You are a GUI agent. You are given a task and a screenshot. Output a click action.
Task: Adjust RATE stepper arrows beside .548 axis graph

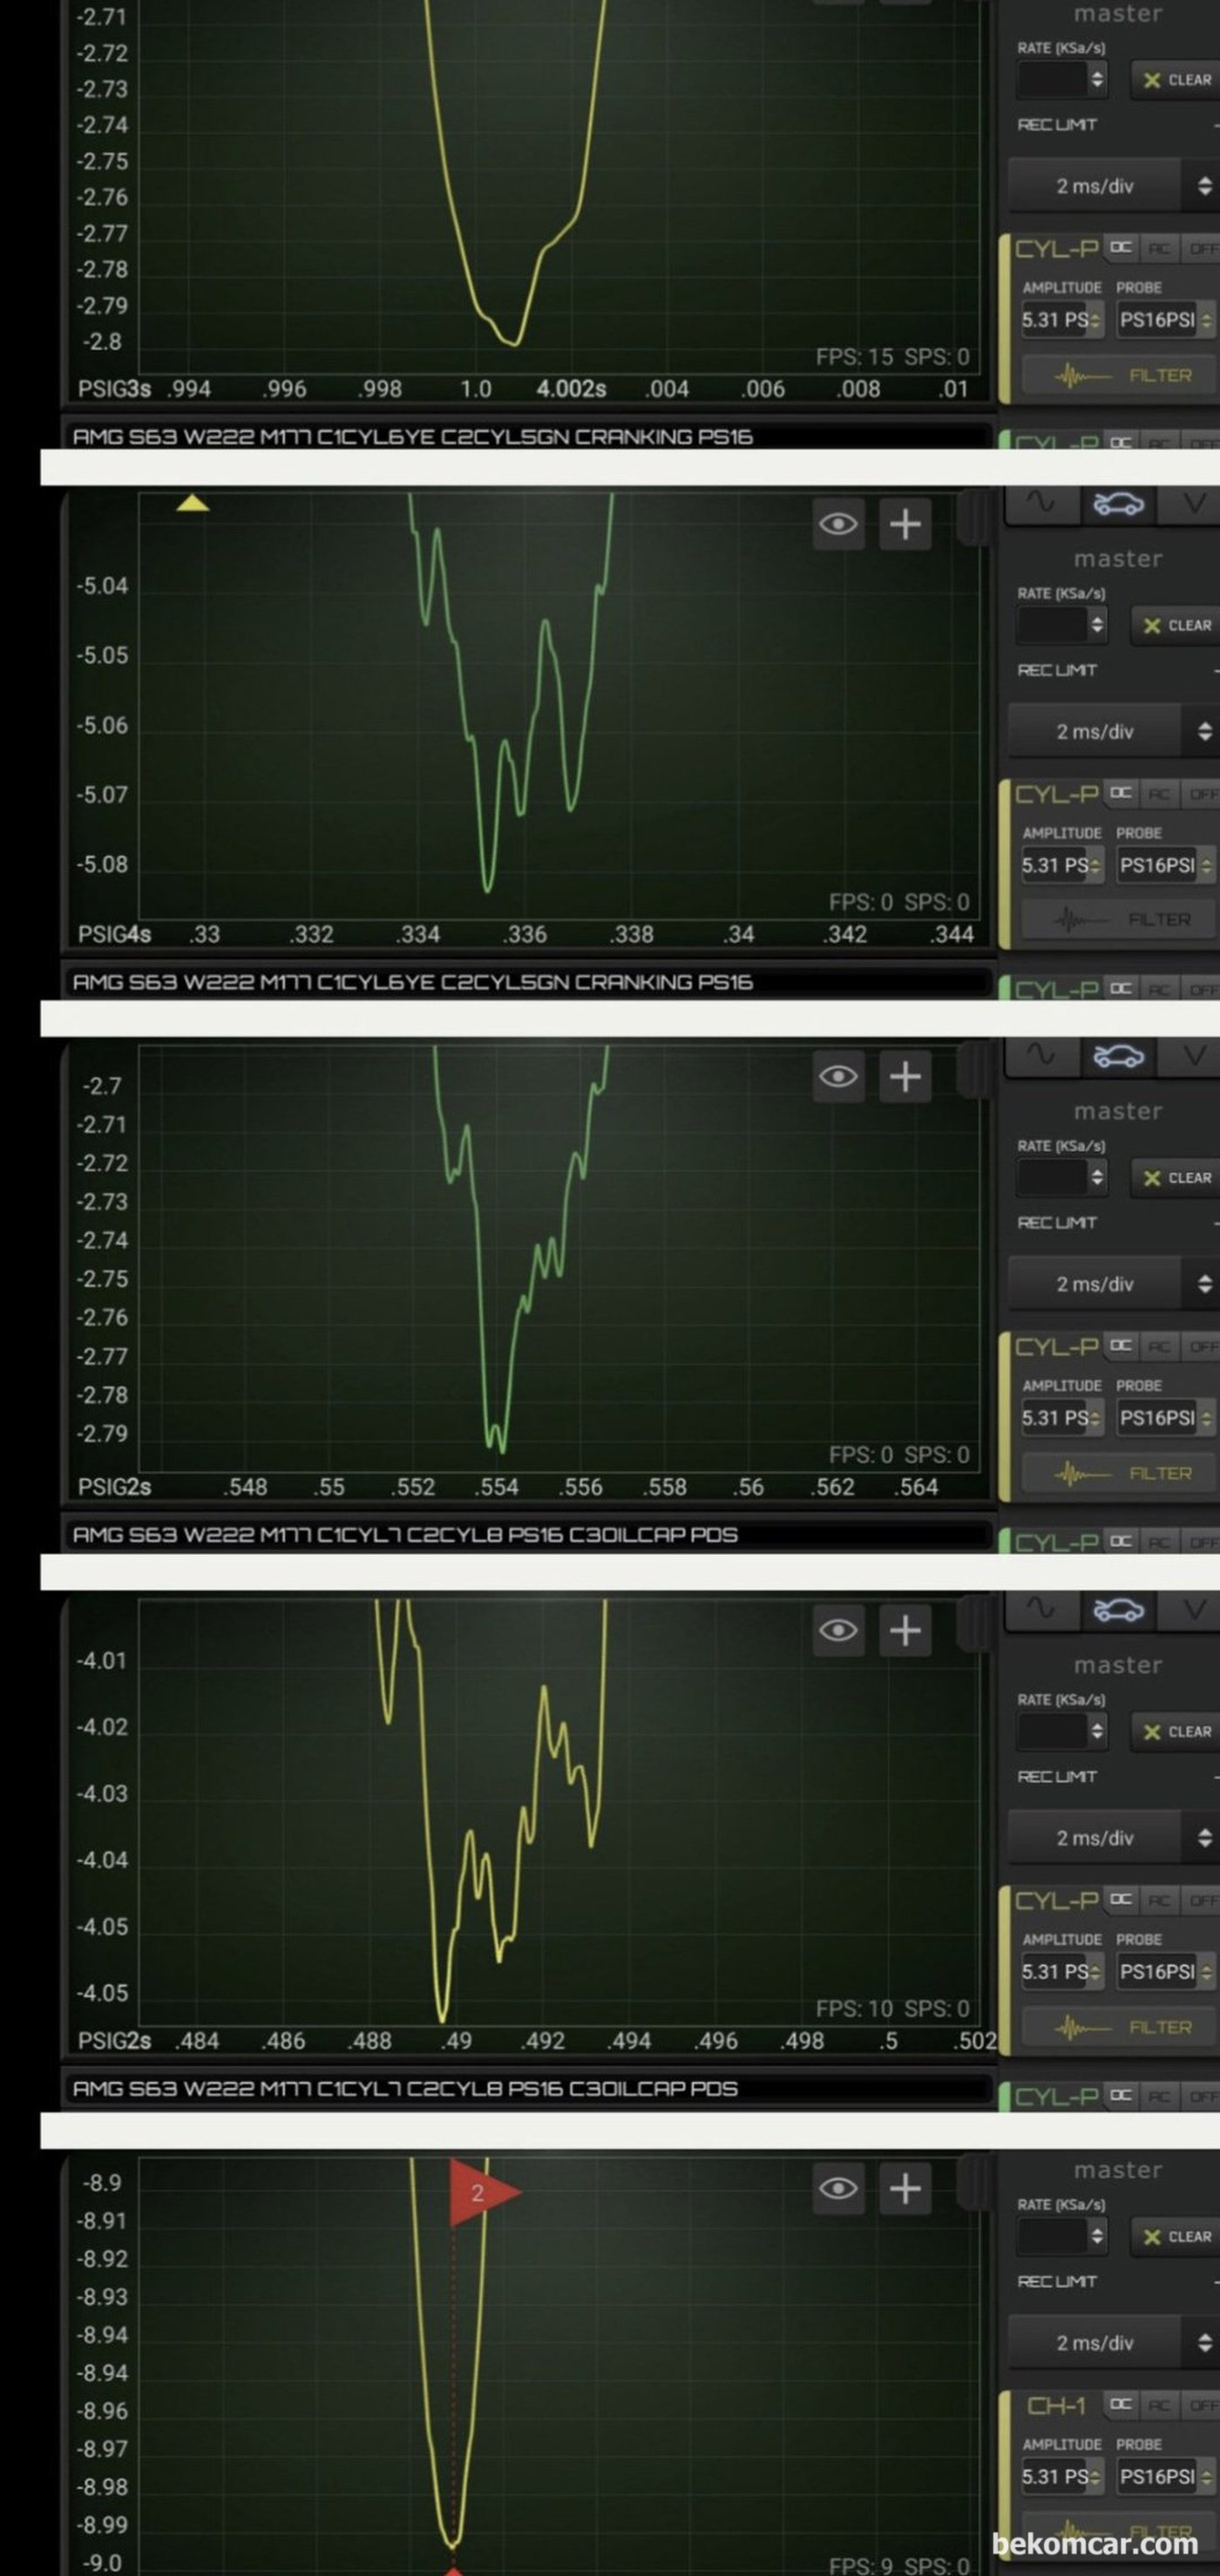click(1097, 1178)
